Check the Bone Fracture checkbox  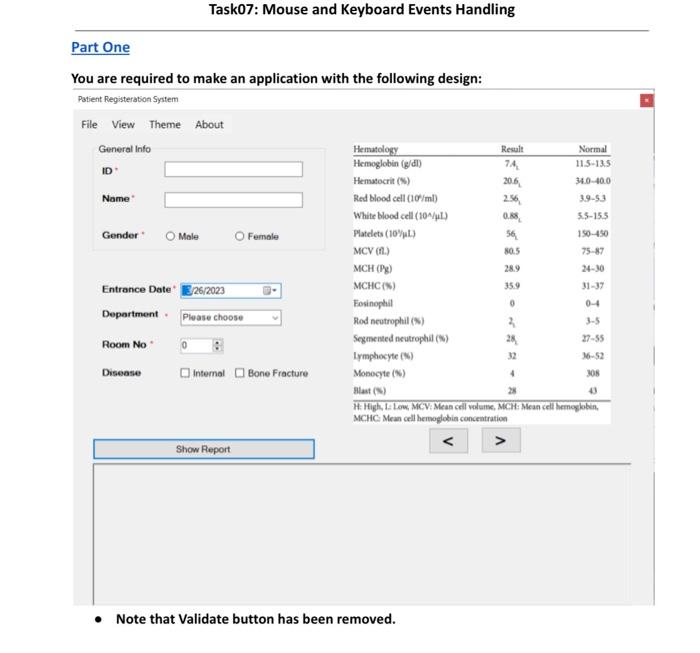[240, 373]
